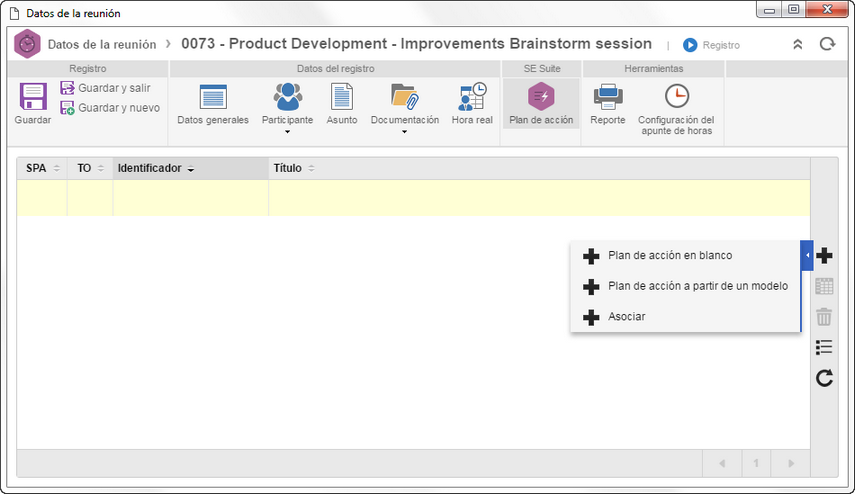Open the Asunto section
The height and width of the screenshot is (494, 855).
point(342,105)
